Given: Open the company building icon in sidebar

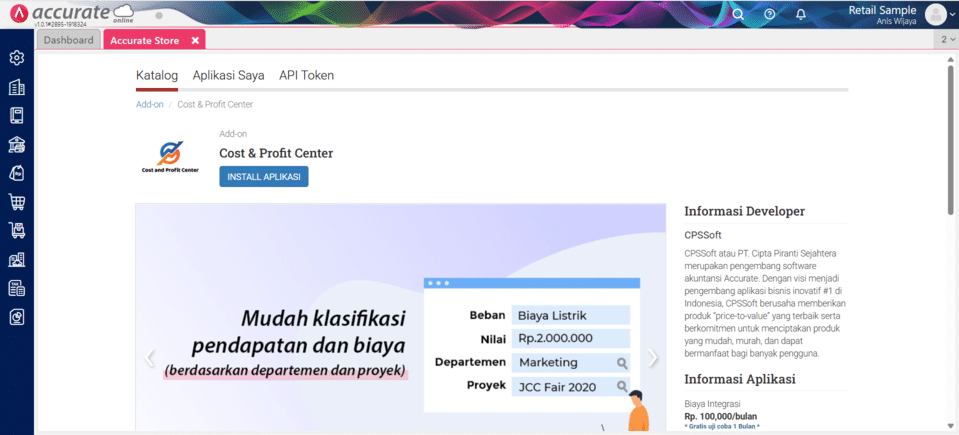Looking at the screenshot, I should click(x=17, y=87).
